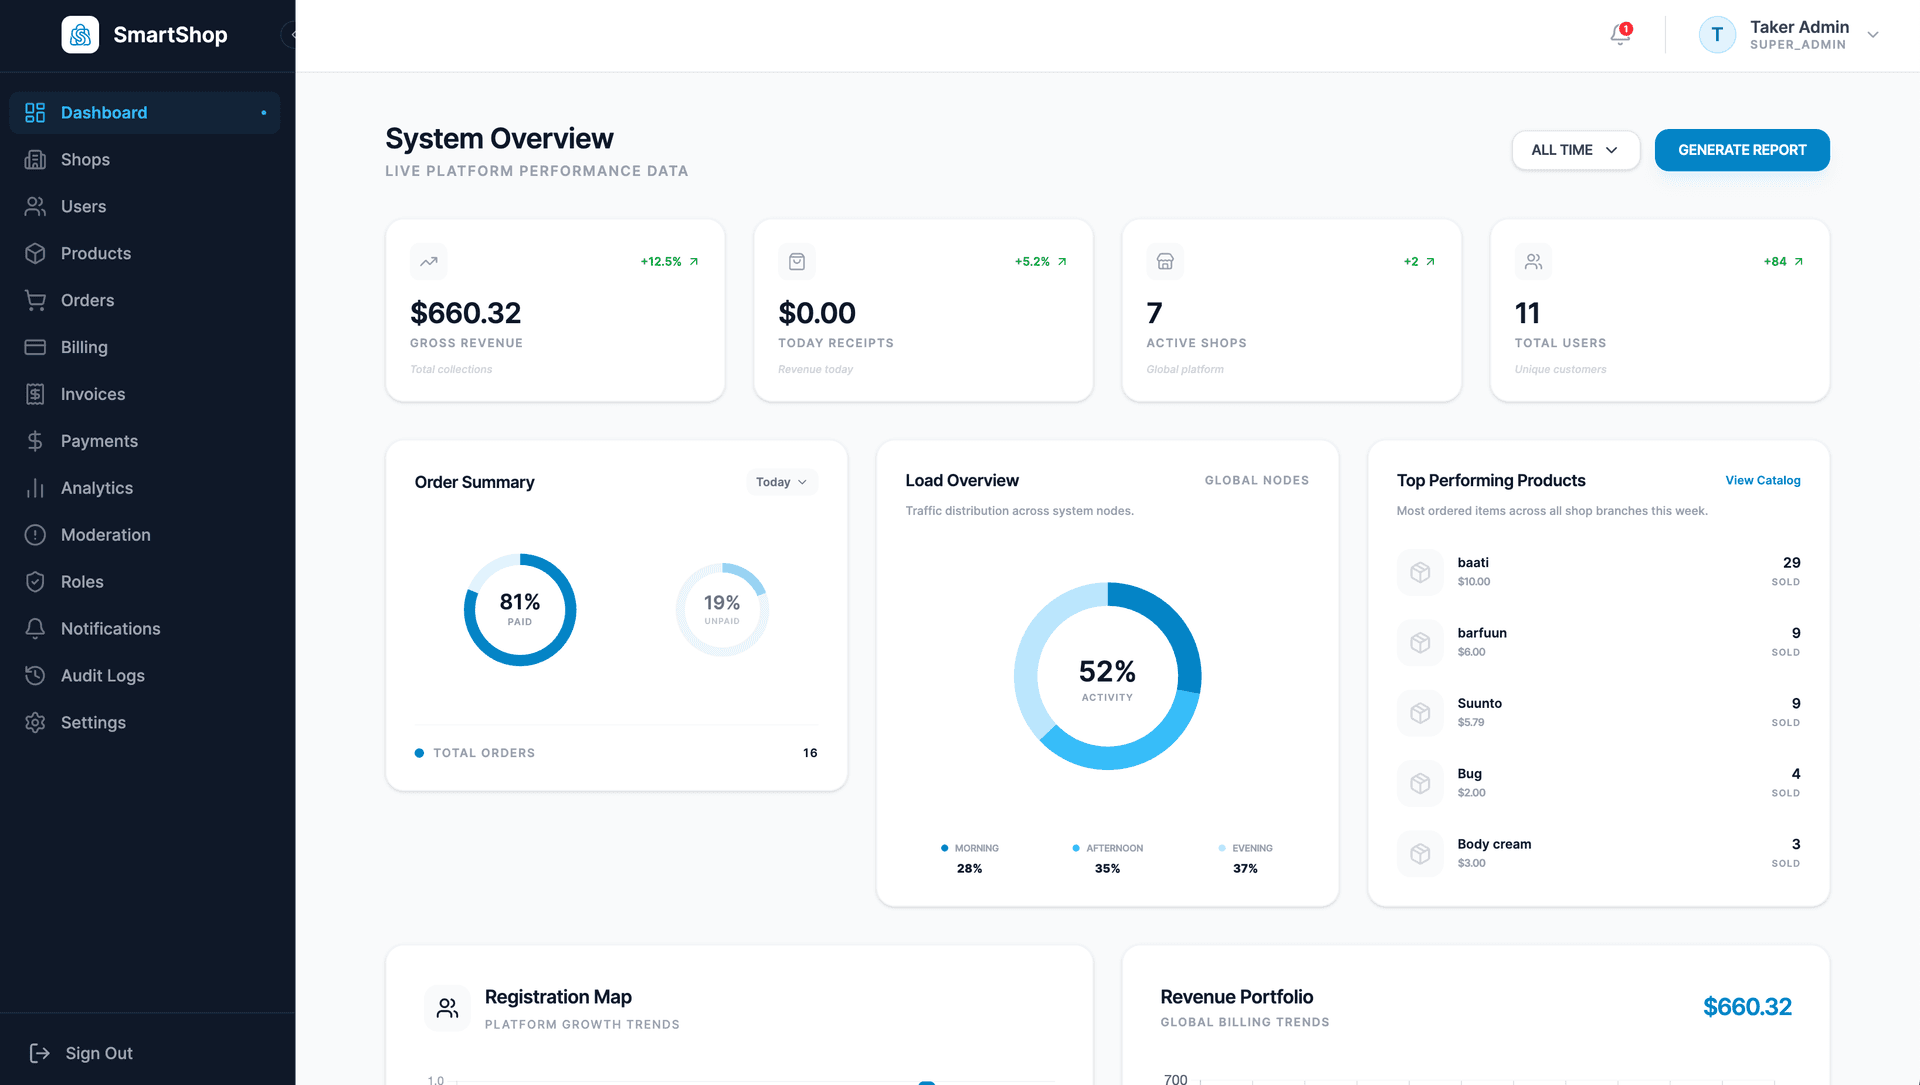Click the 81% Paid progress ring
The width and height of the screenshot is (1920, 1085).
(520, 610)
